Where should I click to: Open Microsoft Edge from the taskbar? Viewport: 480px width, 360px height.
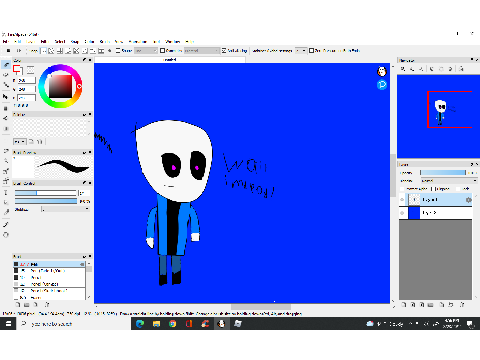pos(140,323)
